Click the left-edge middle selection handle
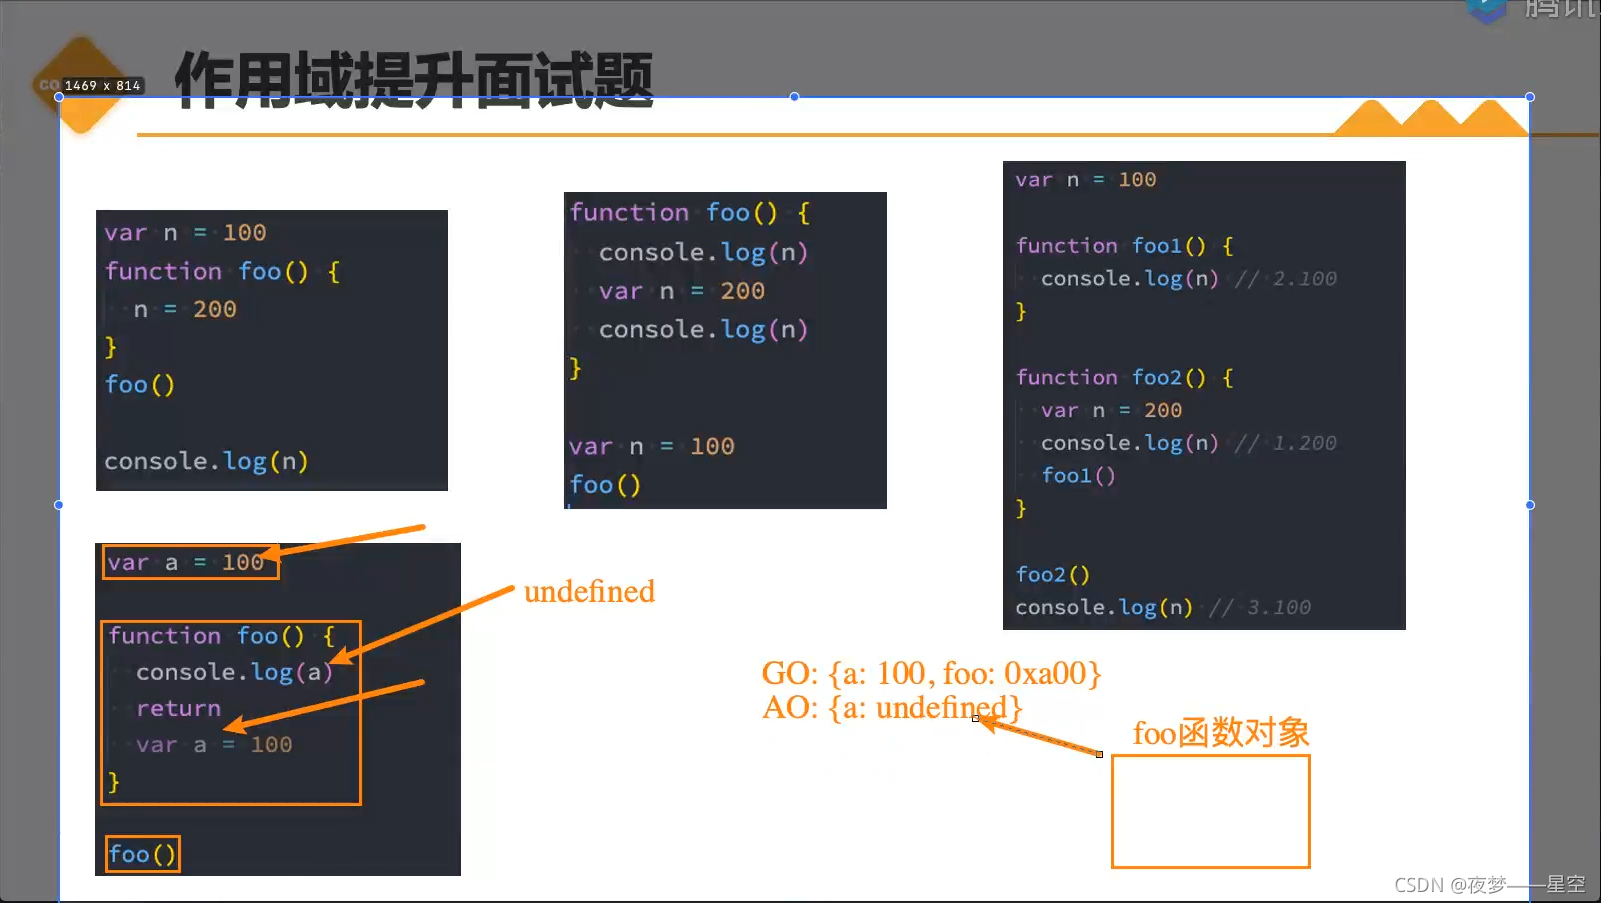Viewport: 1601px width, 903px height. pyautogui.click(x=59, y=505)
